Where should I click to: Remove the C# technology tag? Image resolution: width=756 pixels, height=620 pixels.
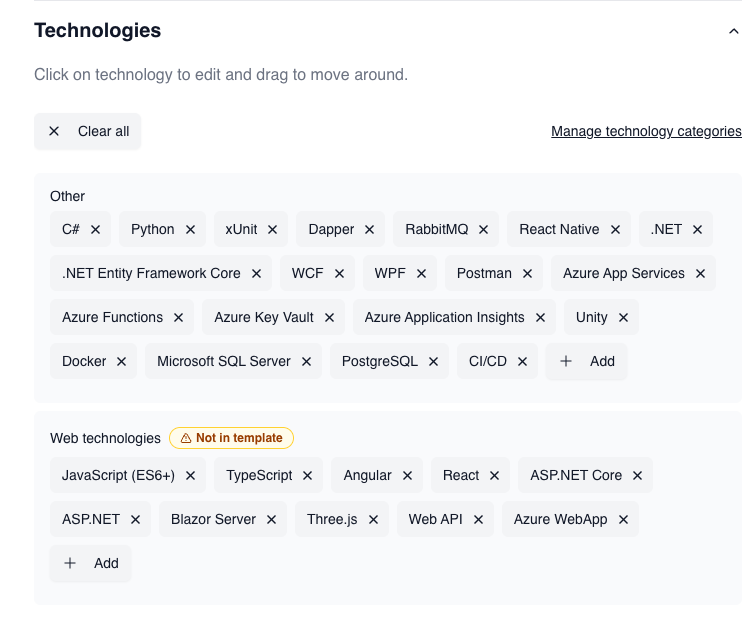click(95, 229)
